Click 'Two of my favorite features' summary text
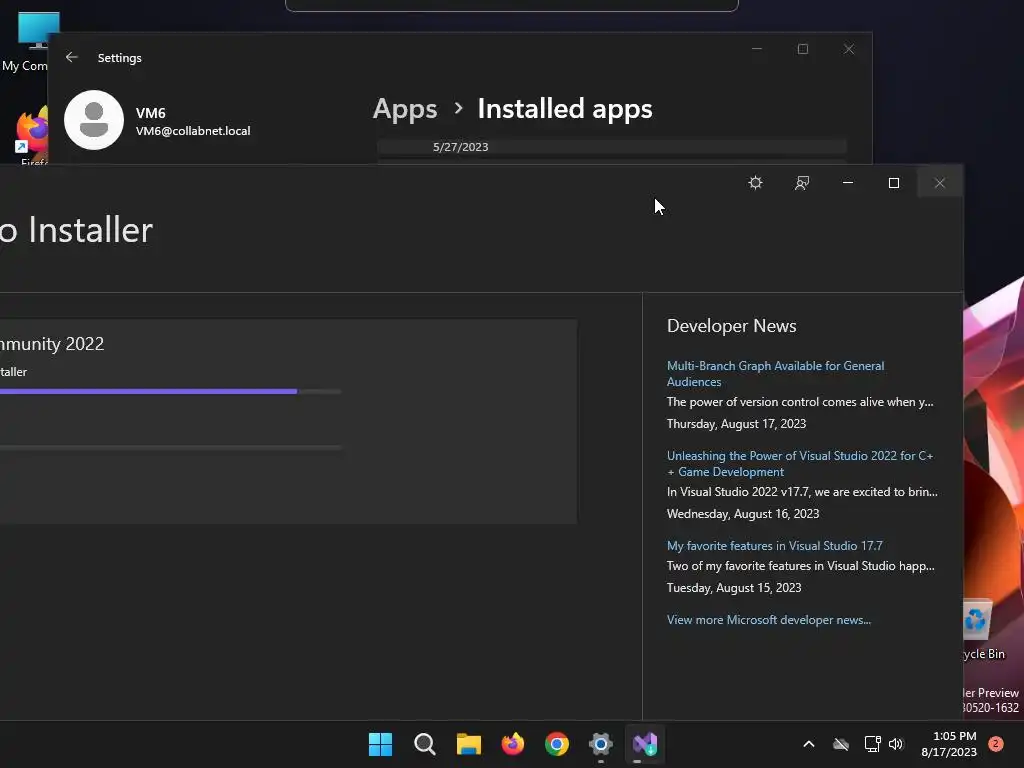Image resolution: width=1024 pixels, height=768 pixels. click(x=801, y=566)
